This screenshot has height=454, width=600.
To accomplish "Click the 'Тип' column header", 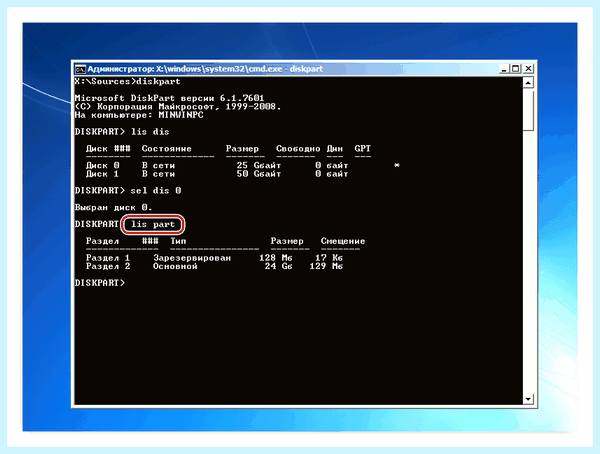I will point(178,241).
